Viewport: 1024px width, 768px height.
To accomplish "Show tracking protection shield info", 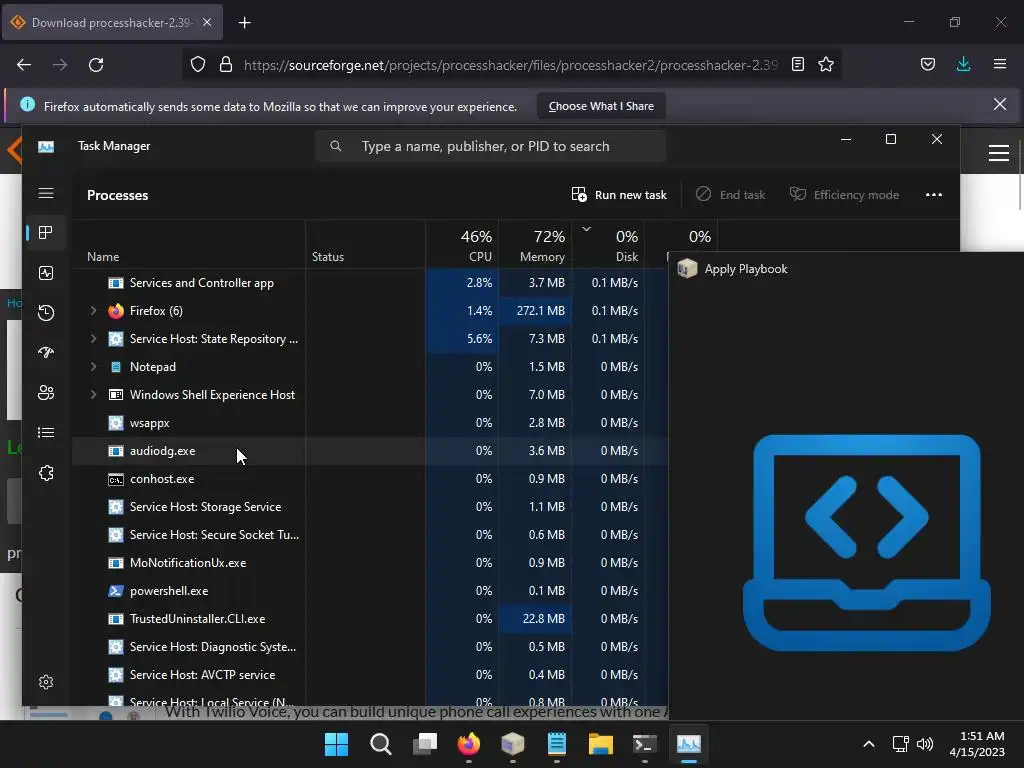I will point(198,65).
